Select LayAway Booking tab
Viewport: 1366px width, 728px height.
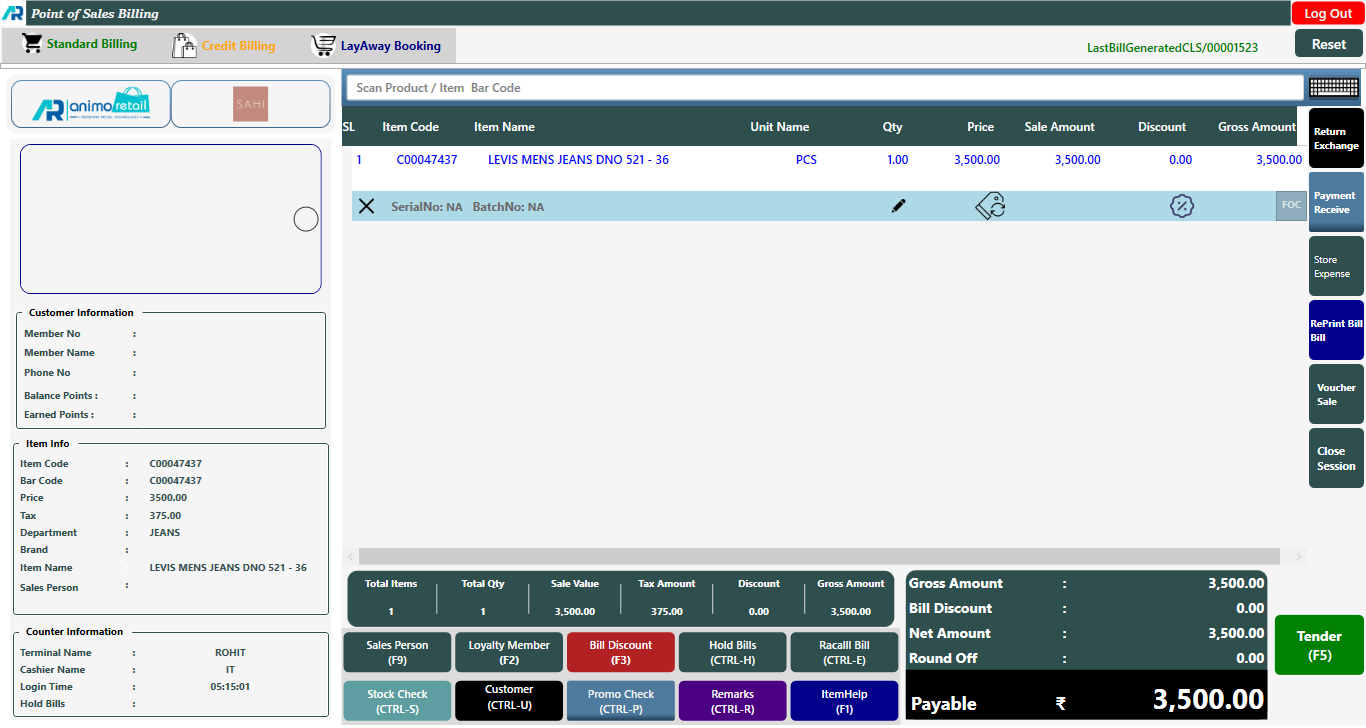pos(376,46)
